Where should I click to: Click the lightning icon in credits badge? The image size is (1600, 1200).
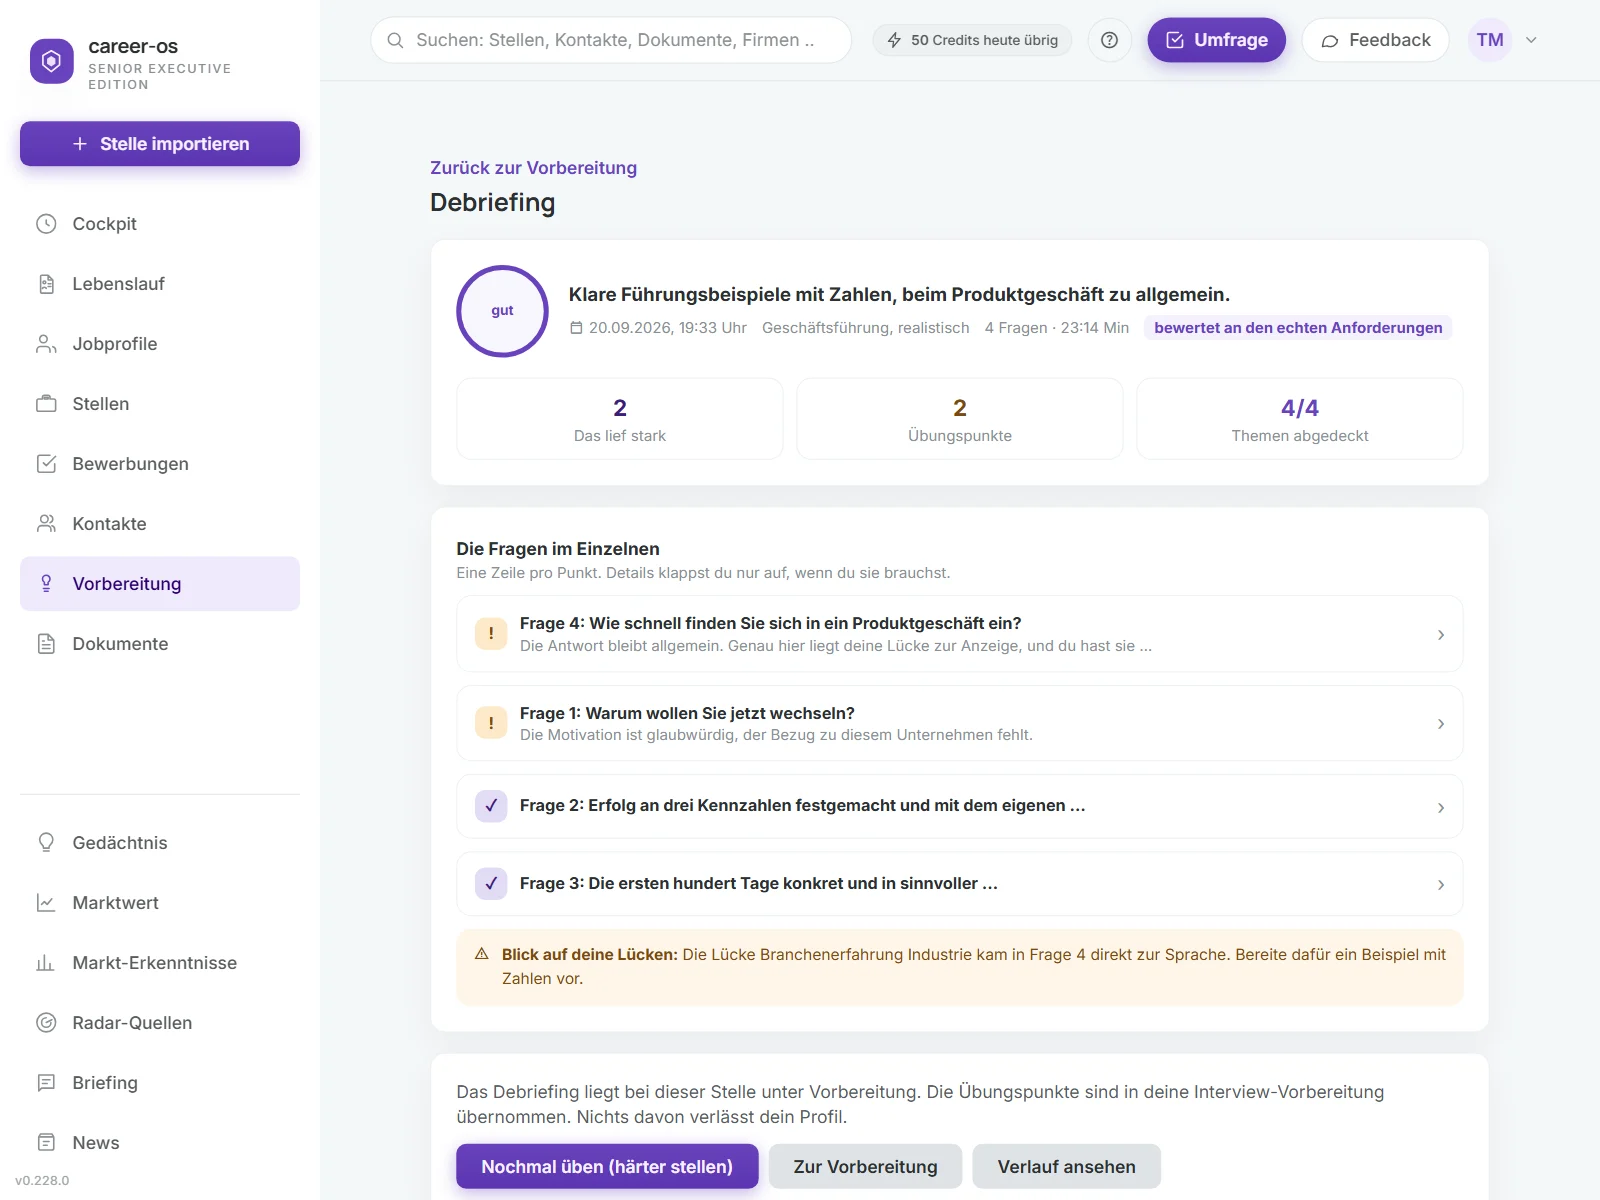coord(894,40)
